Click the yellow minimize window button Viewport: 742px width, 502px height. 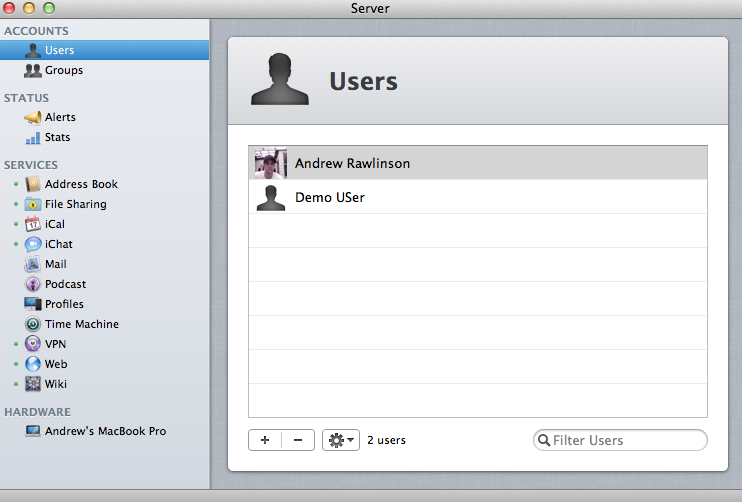(x=29, y=8)
